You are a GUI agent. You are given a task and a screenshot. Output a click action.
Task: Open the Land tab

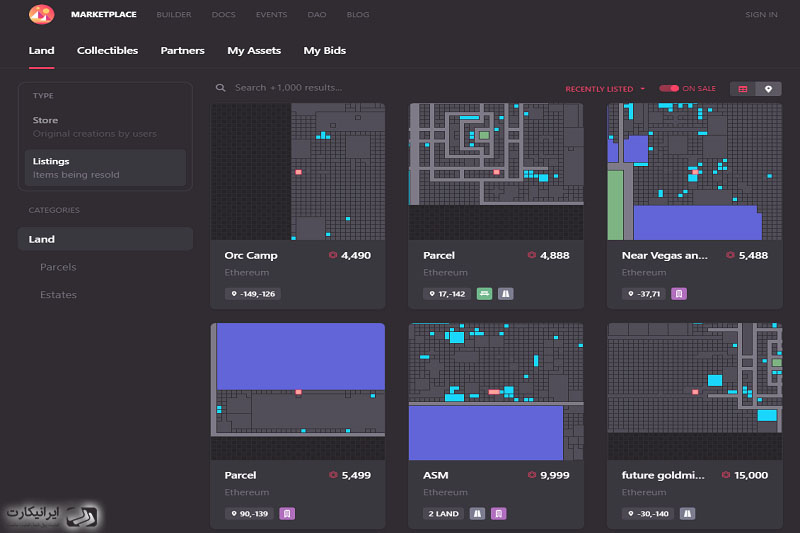click(x=41, y=50)
